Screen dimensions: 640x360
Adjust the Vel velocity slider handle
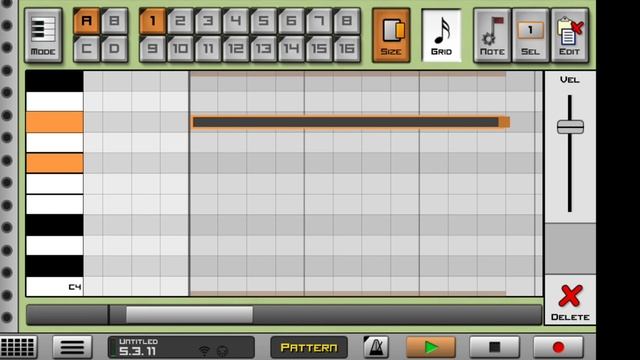tap(570, 127)
